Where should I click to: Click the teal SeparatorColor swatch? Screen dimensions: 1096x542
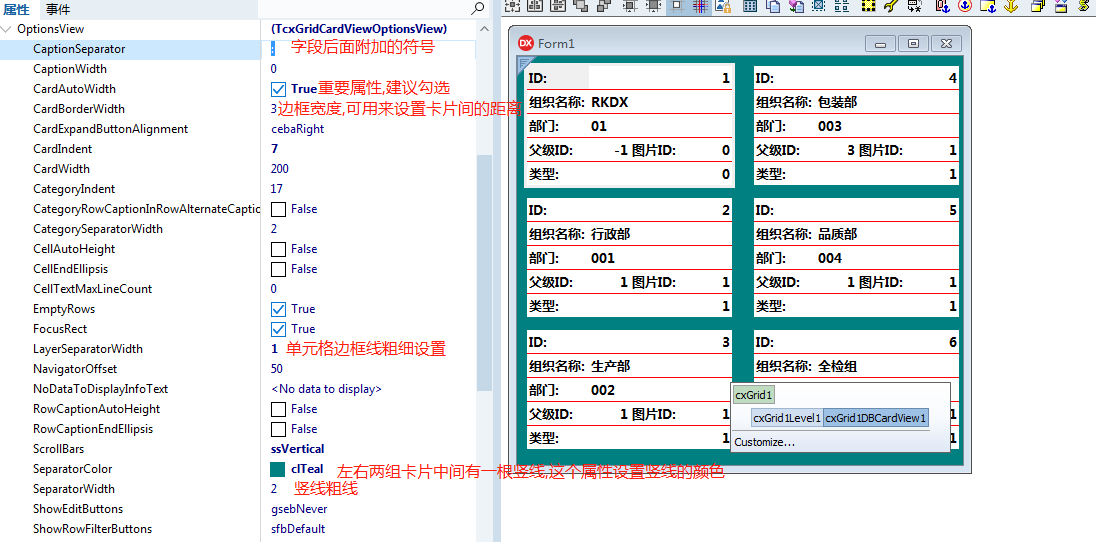pos(277,469)
